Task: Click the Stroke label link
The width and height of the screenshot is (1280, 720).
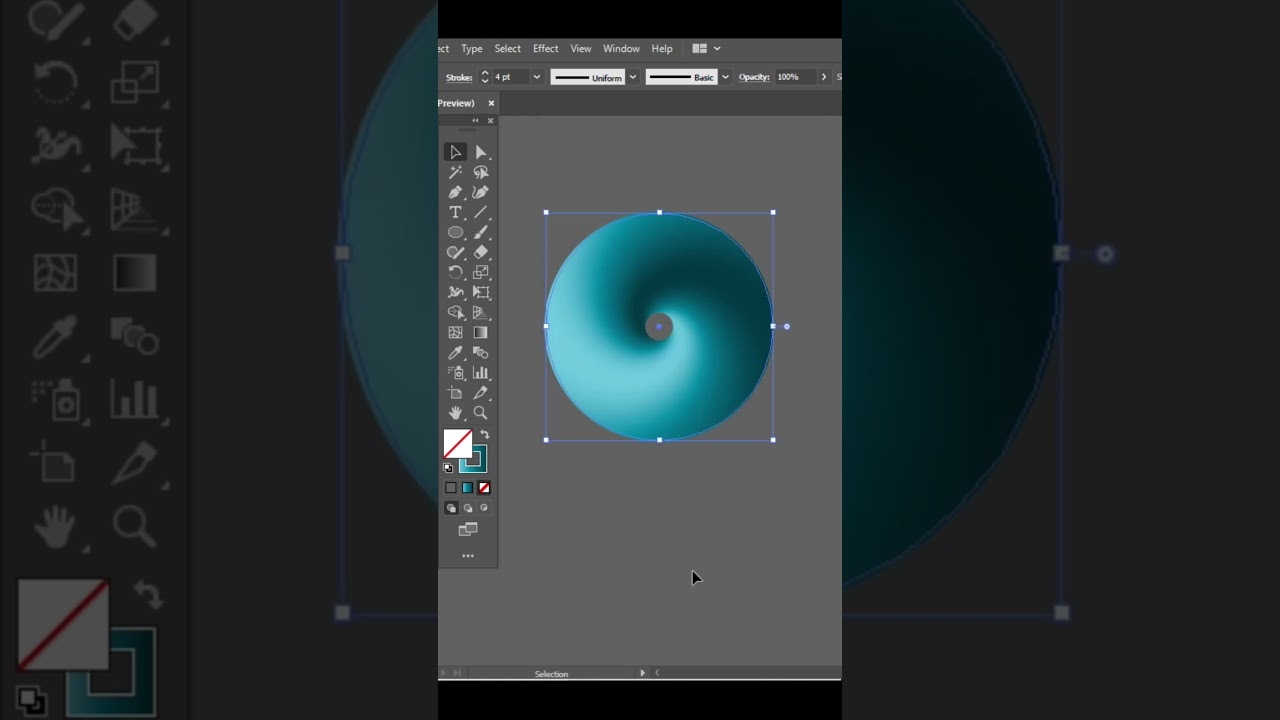Action: coord(459,77)
